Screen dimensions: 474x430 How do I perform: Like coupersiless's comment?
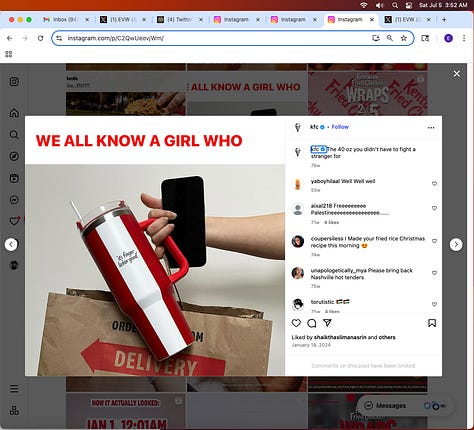(434, 241)
